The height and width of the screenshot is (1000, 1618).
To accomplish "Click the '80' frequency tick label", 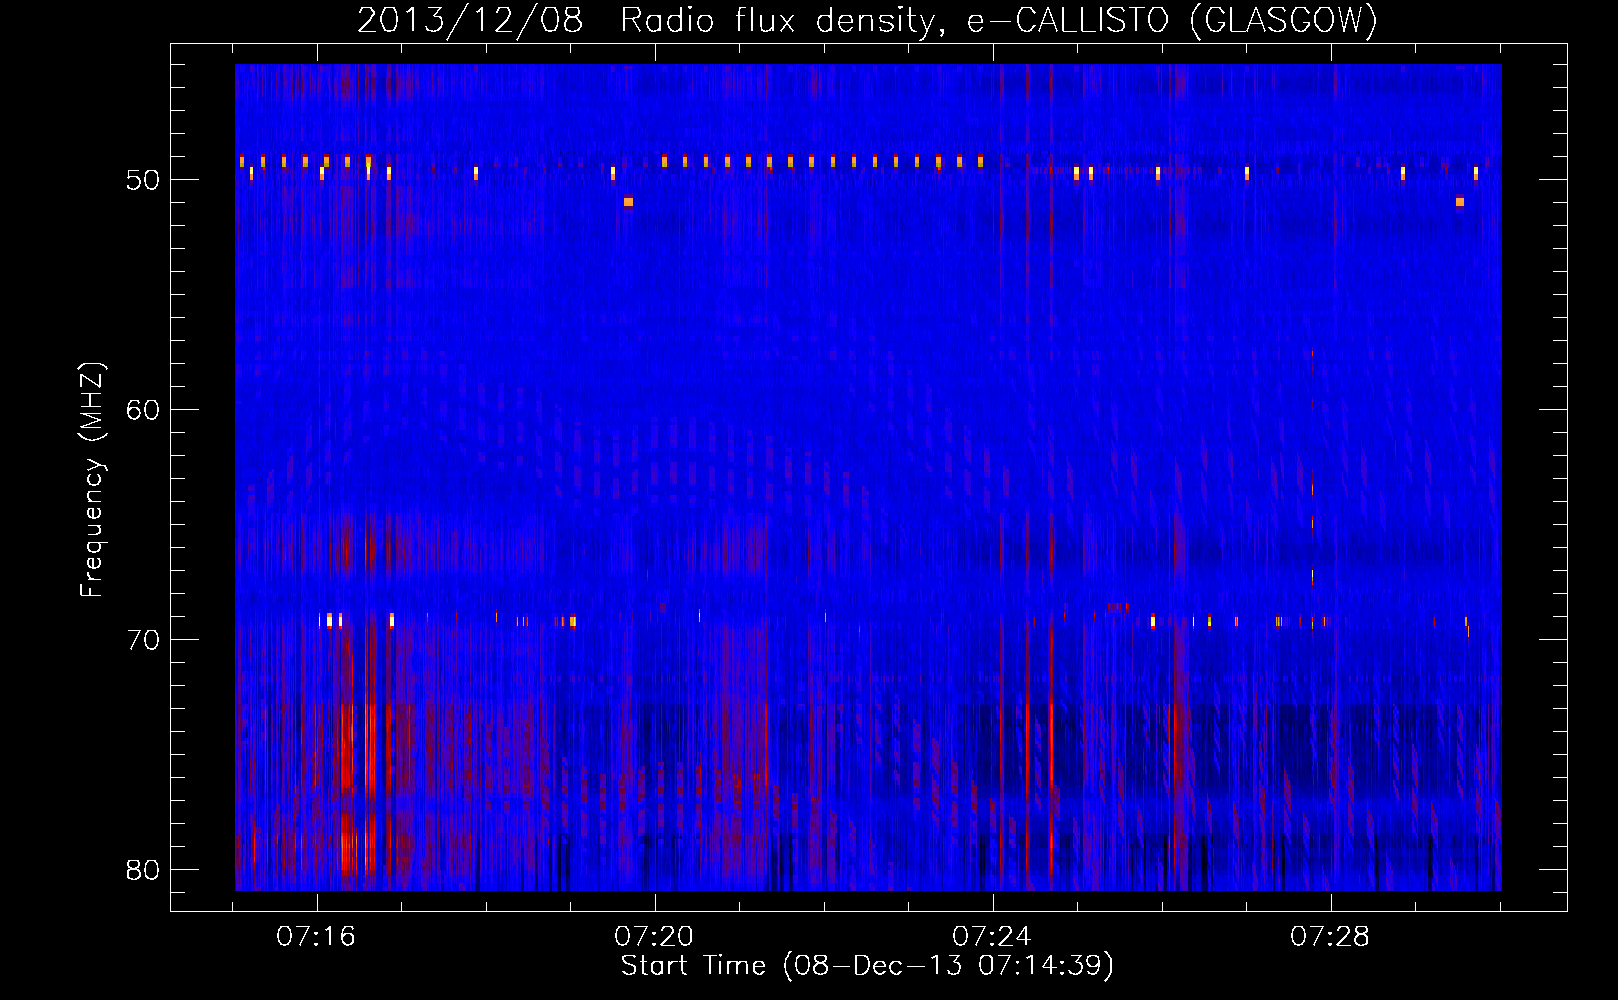I will point(143,870).
